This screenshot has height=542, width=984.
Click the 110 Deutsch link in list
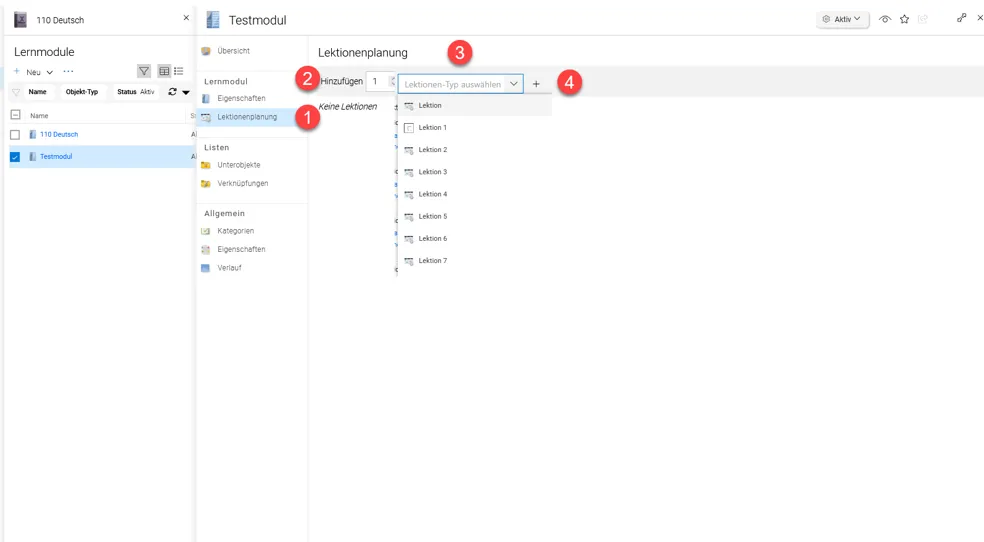(59, 134)
